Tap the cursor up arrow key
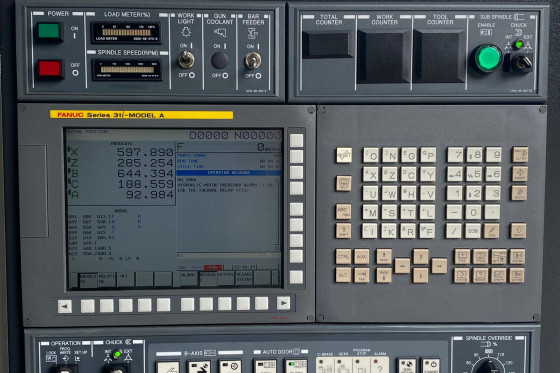Viewport: 560px width, 373px height. (x=421, y=257)
